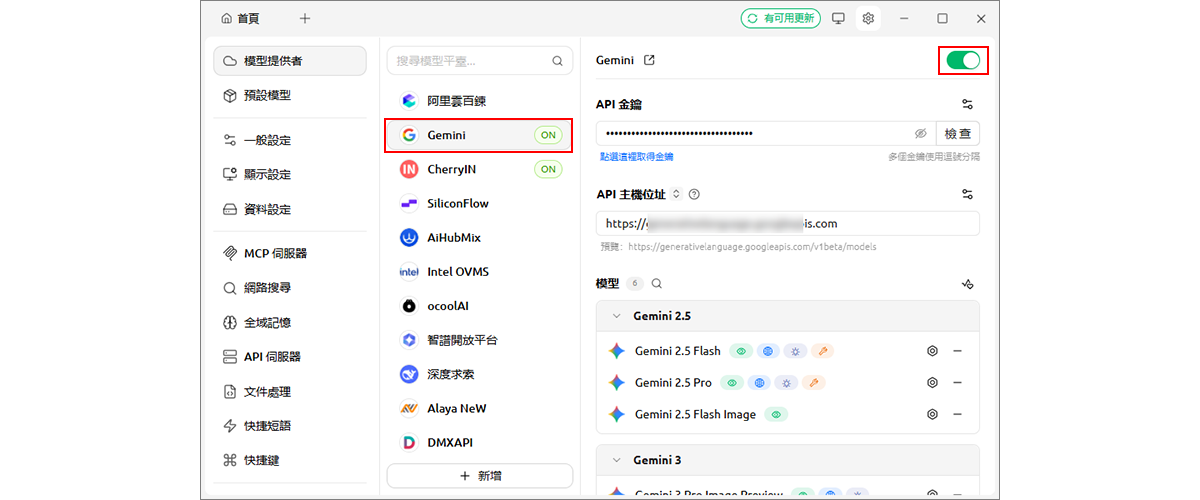Open 快捷短語 settings
The height and width of the screenshot is (500, 1200).
pos(290,426)
